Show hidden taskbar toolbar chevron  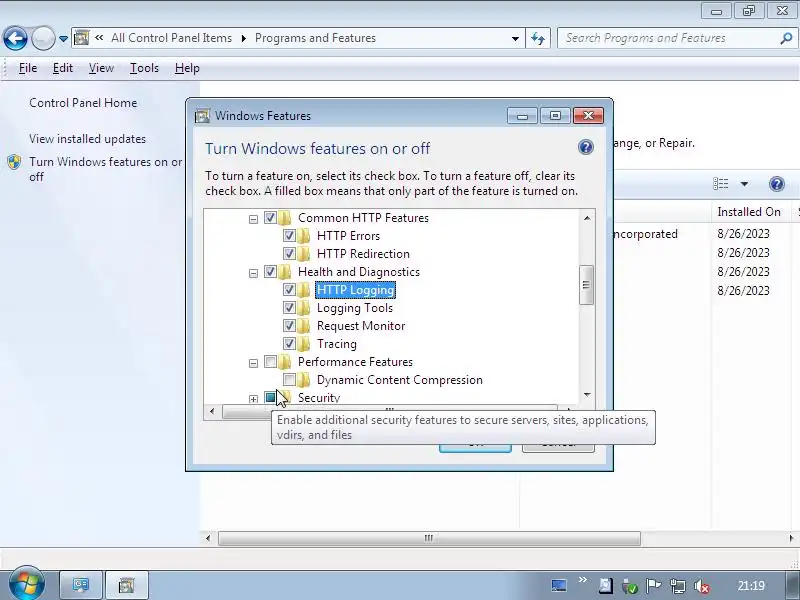(x=582, y=580)
